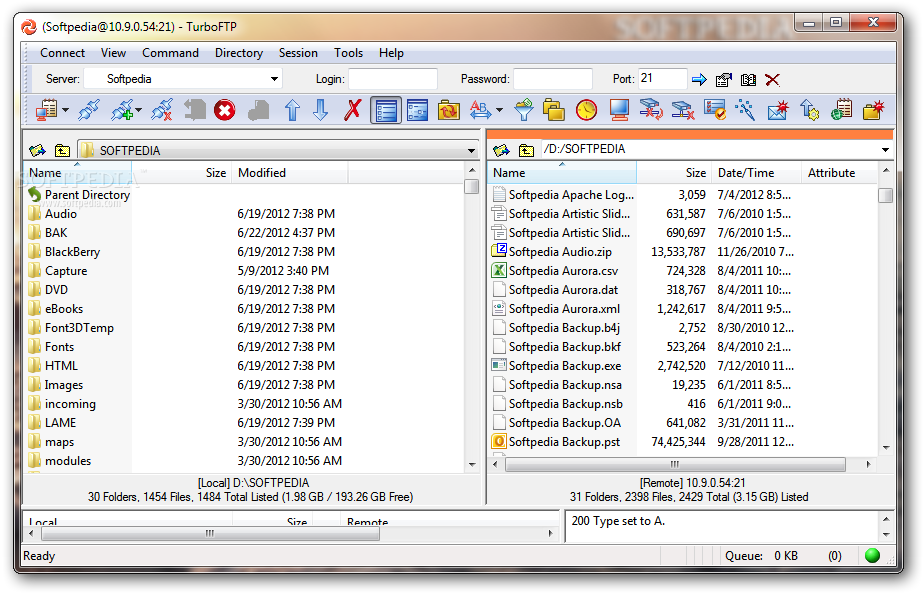Open the scheduler clock icon
The width and height of the screenshot is (924, 594).
click(x=586, y=110)
